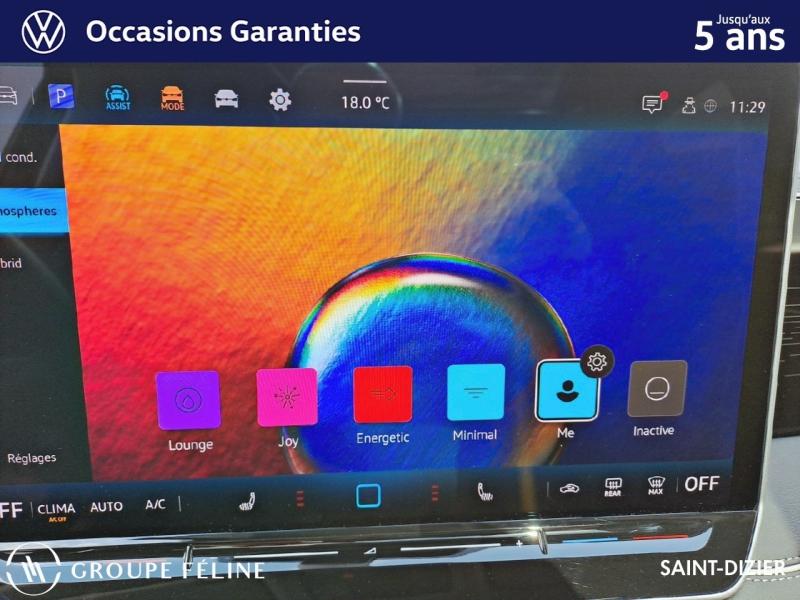800x600 pixels.
Task: Turn climate OFF on the right
Action: [x=701, y=484]
